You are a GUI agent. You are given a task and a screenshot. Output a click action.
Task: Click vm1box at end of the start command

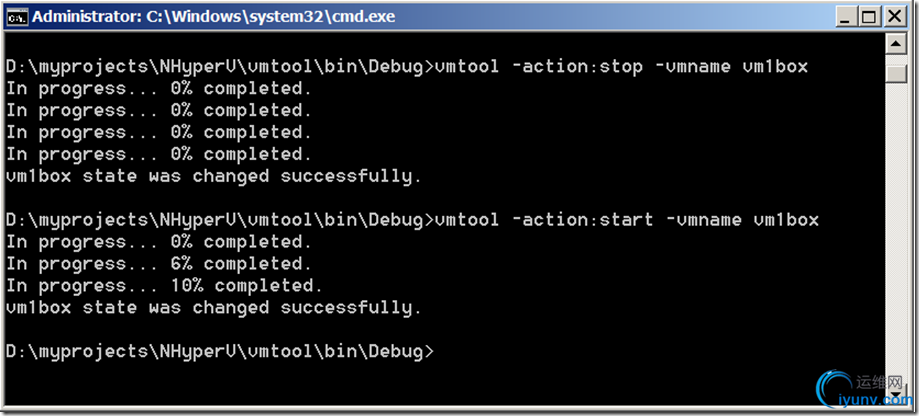[786, 220]
